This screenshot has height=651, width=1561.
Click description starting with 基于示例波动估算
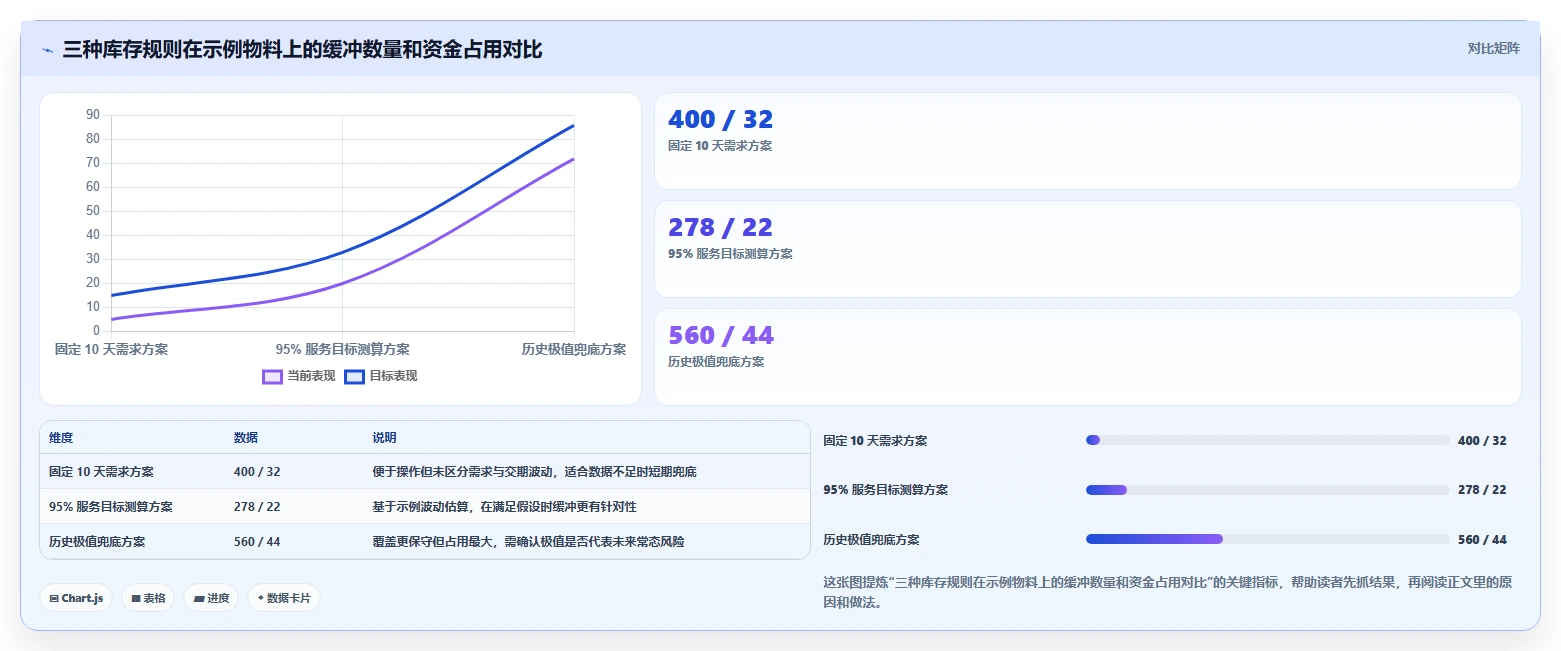[504, 507]
